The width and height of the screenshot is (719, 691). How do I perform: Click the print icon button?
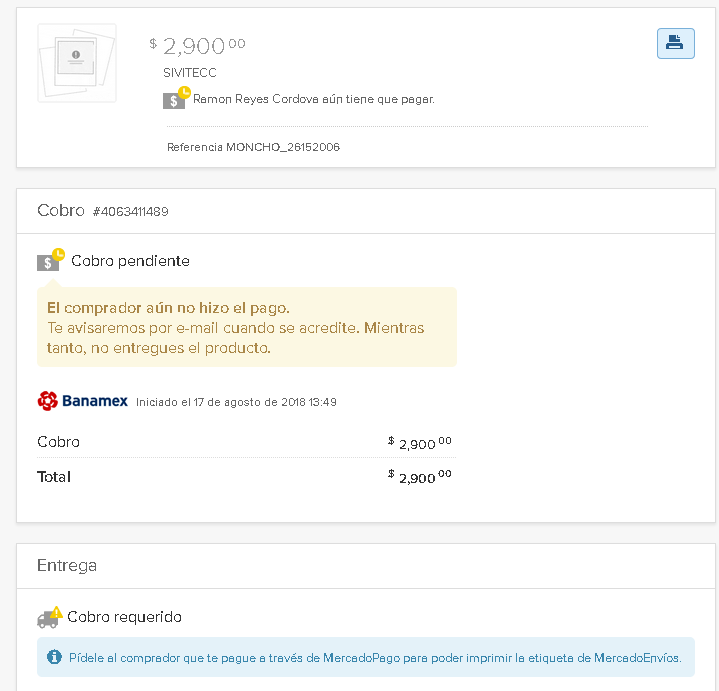(x=675, y=43)
